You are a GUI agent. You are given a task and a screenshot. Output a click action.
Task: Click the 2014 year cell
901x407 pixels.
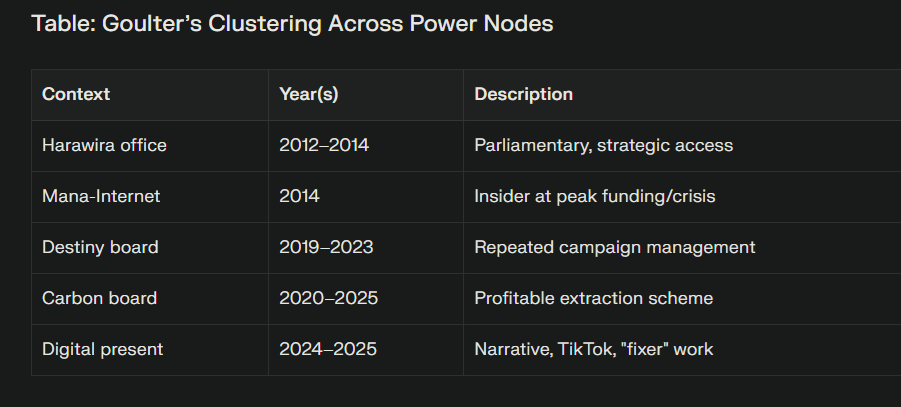299,196
